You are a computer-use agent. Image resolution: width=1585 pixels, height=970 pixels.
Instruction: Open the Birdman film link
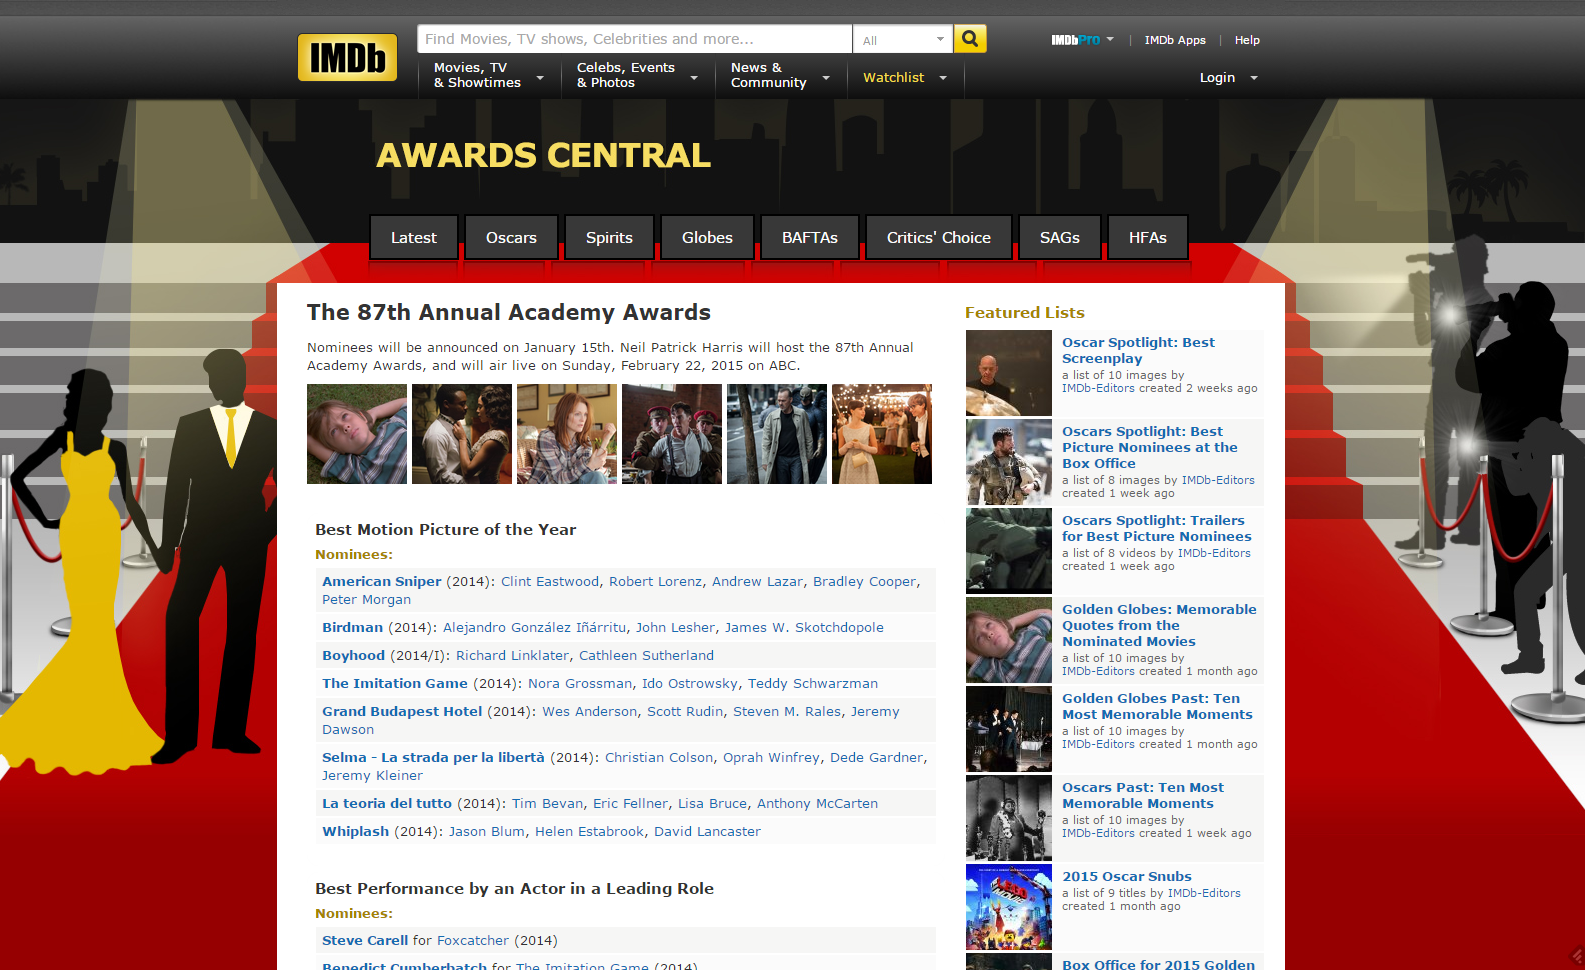tap(352, 628)
